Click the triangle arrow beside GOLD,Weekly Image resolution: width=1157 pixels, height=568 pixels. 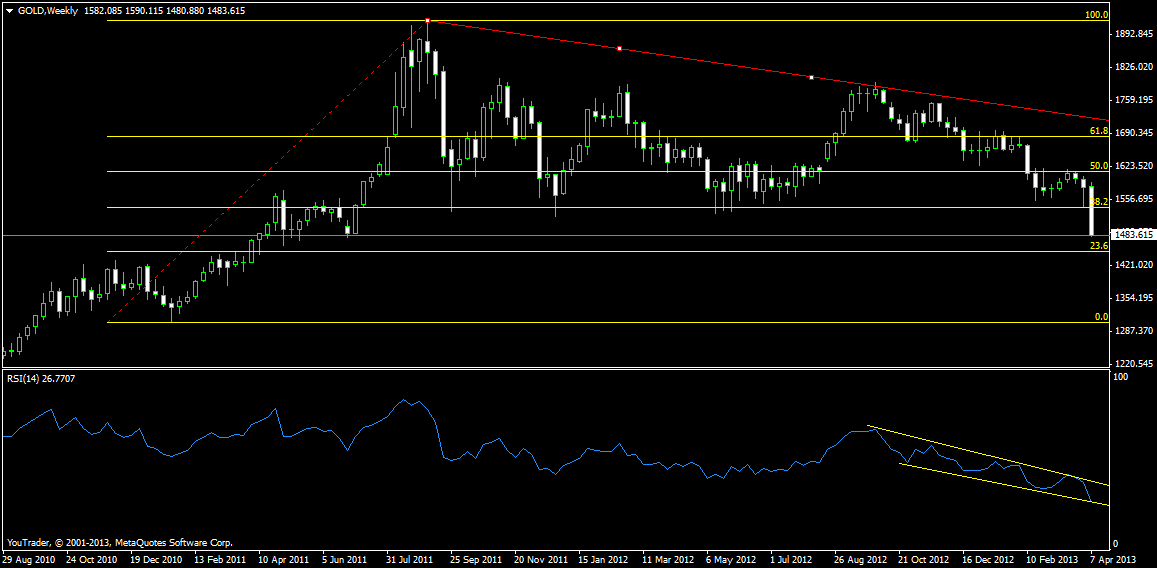tap(9, 10)
